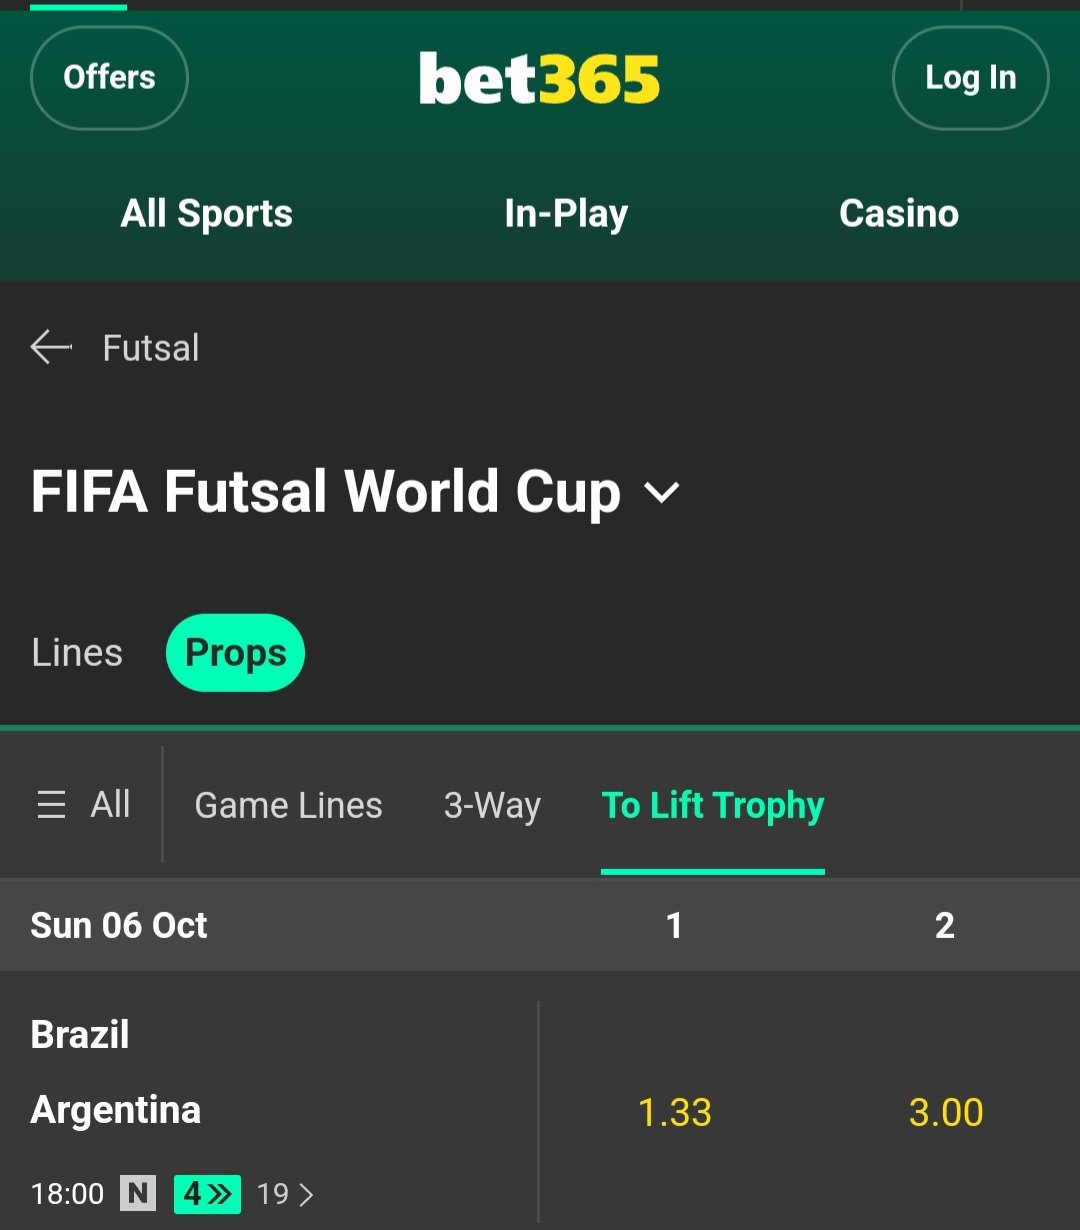1080x1230 pixels.
Task: Open the Casino section
Action: click(x=899, y=213)
